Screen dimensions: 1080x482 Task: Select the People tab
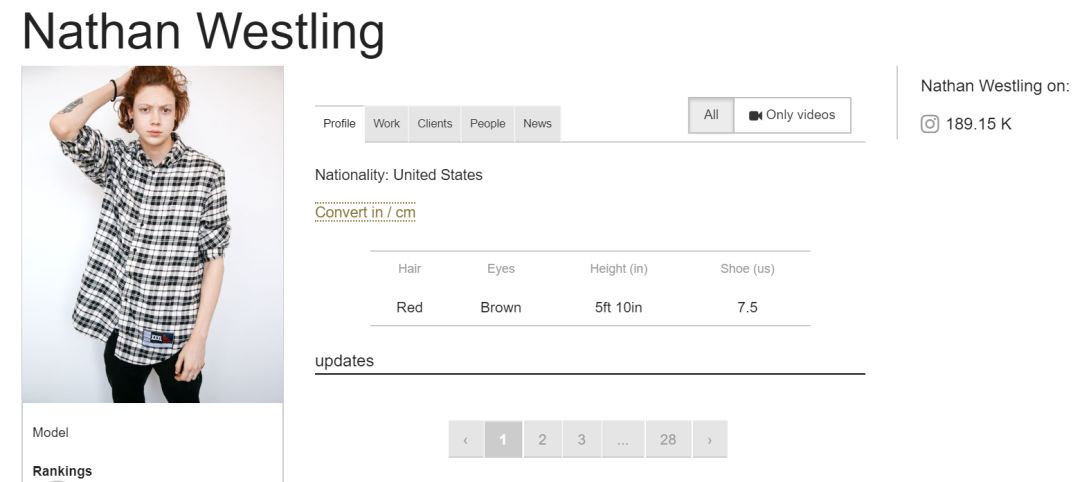pyautogui.click(x=487, y=123)
